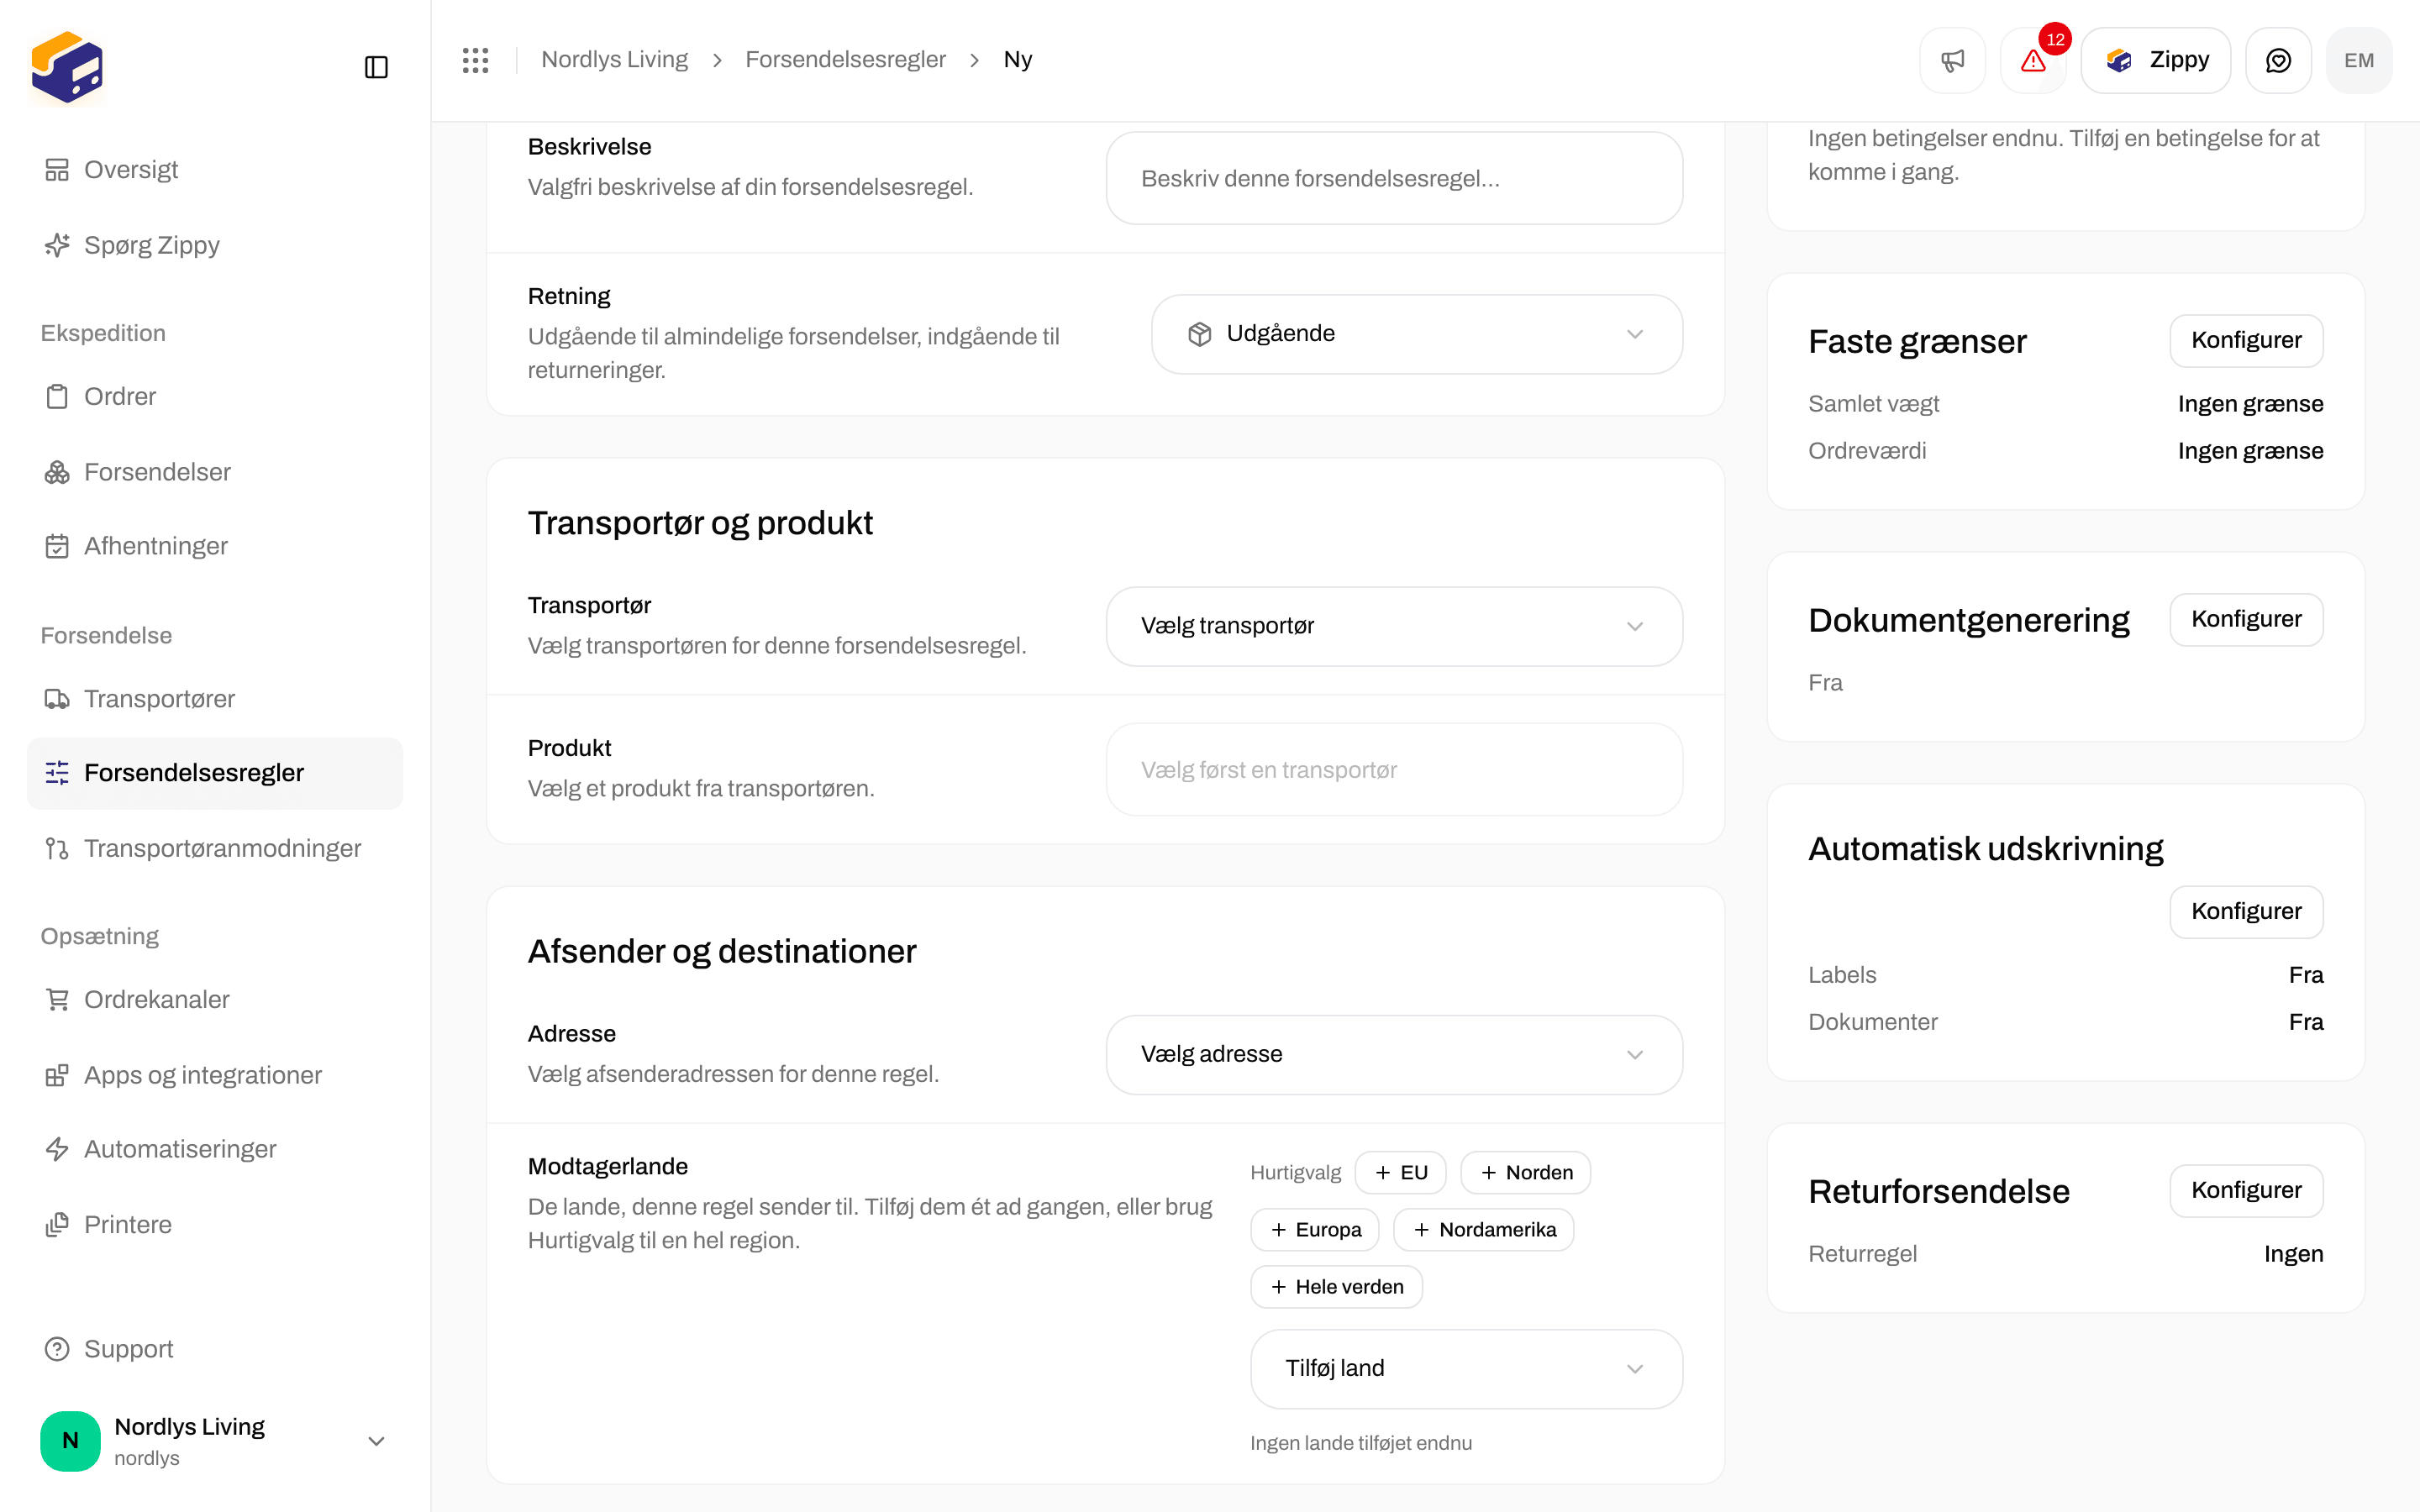Add Hele verden quick pick

click(1336, 1287)
